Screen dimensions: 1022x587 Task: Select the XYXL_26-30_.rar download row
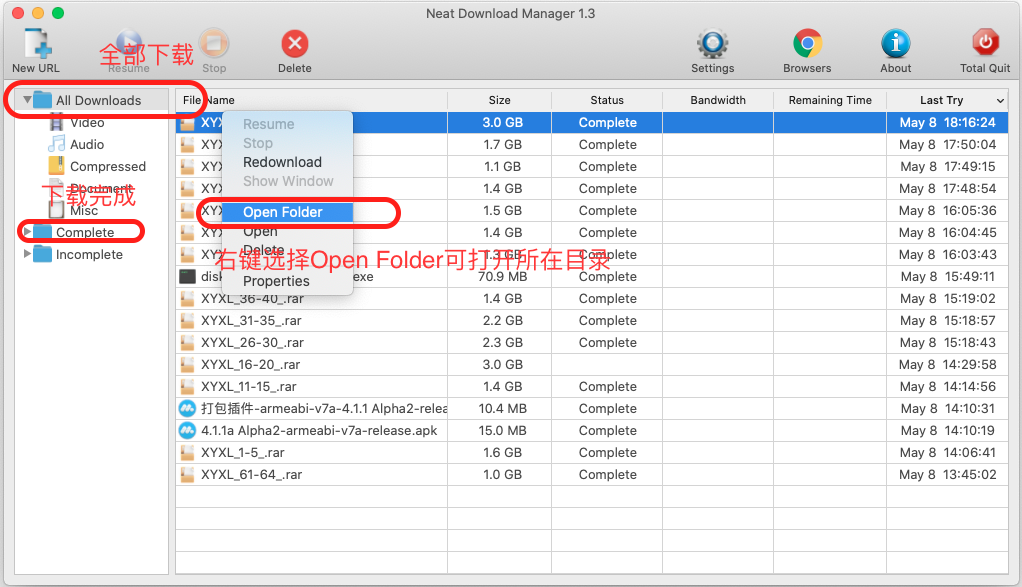(252, 343)
